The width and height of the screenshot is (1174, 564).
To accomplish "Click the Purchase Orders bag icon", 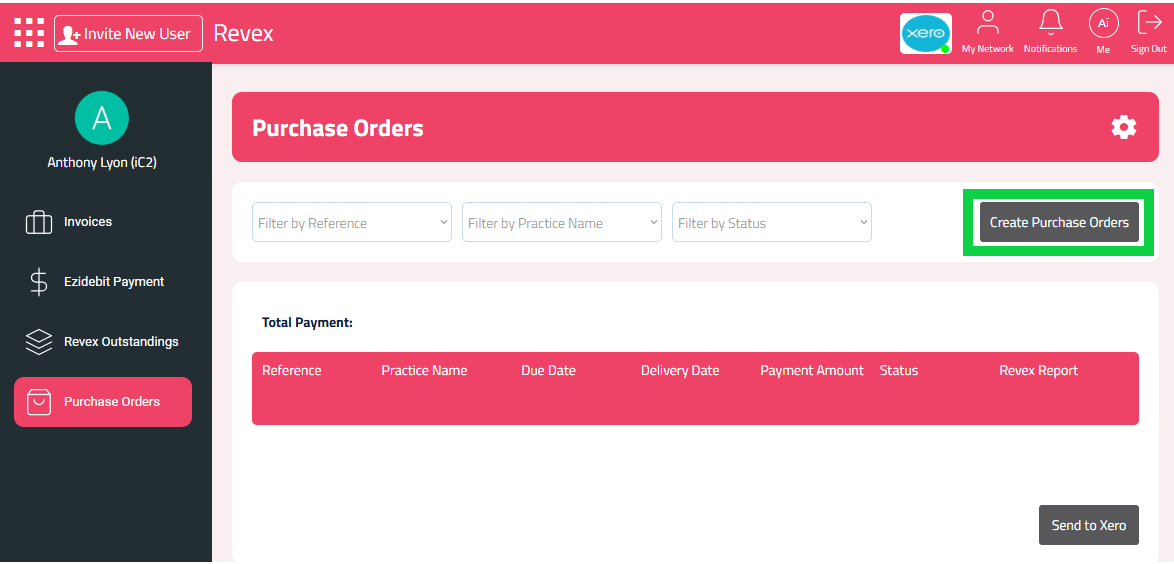I will [x=39, y=402].
